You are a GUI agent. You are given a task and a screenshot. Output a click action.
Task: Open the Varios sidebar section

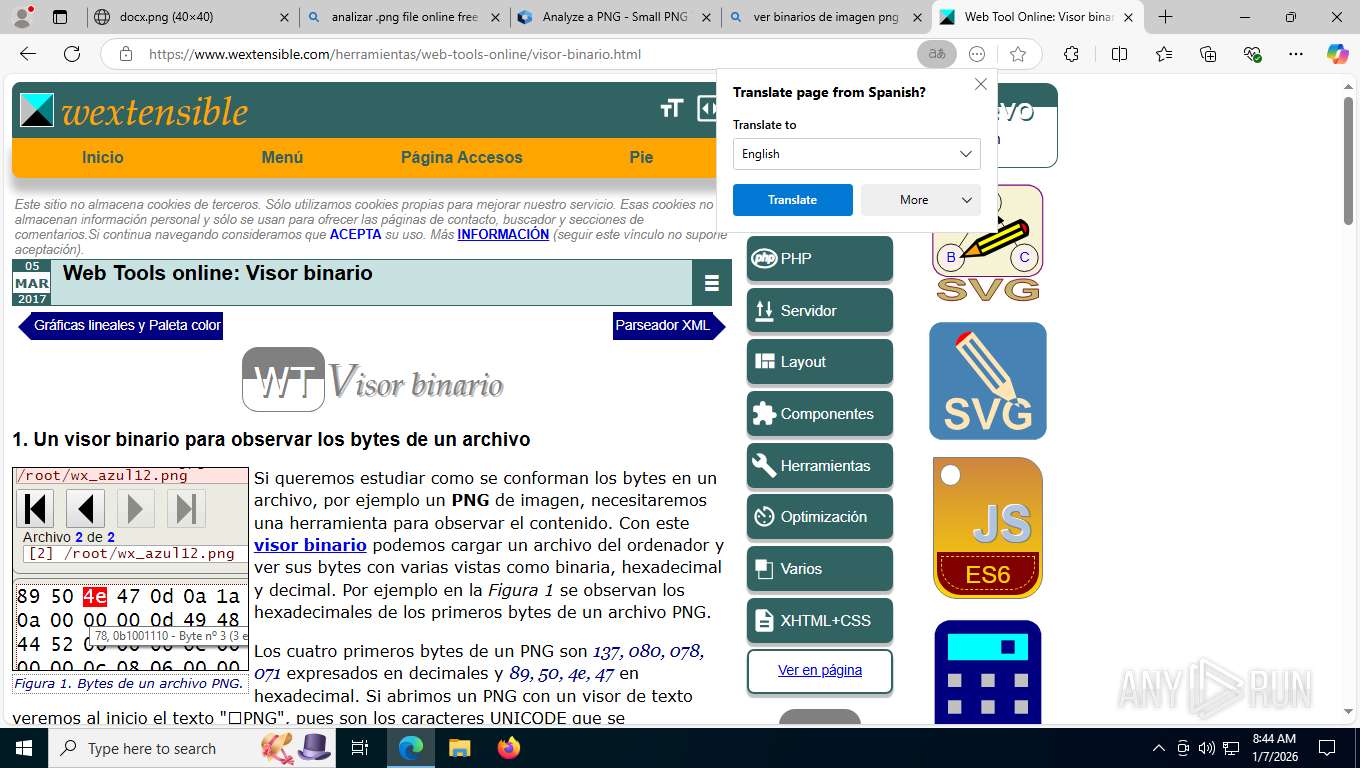(x=820, y=568)
